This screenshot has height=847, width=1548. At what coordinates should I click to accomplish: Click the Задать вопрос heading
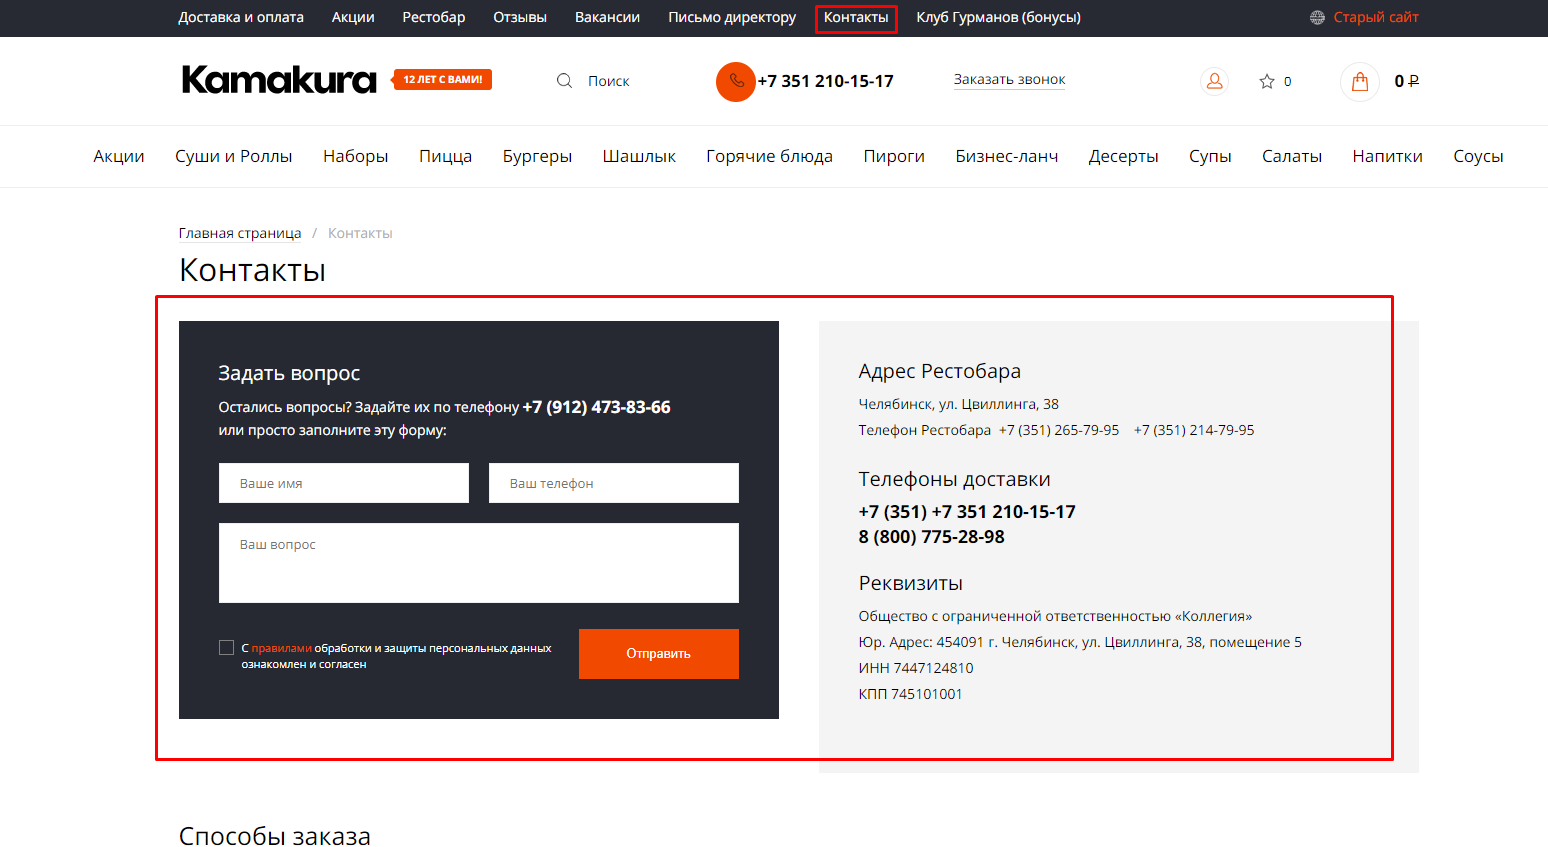[289, 373]
